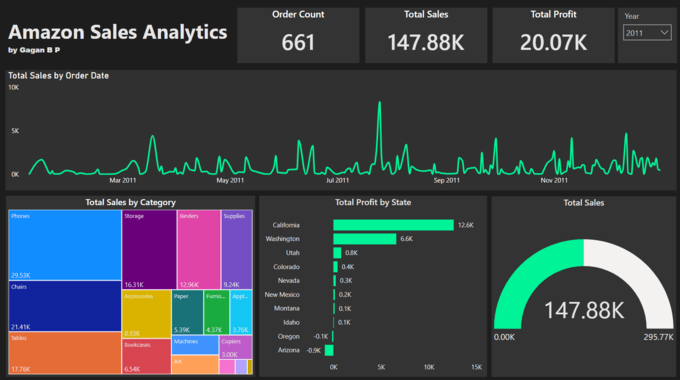The height and width of the screenshot is (380, 680).
Task: Click the gauge maximum label 295.77K
Action: pyautogui.click(x=658, y=337)
